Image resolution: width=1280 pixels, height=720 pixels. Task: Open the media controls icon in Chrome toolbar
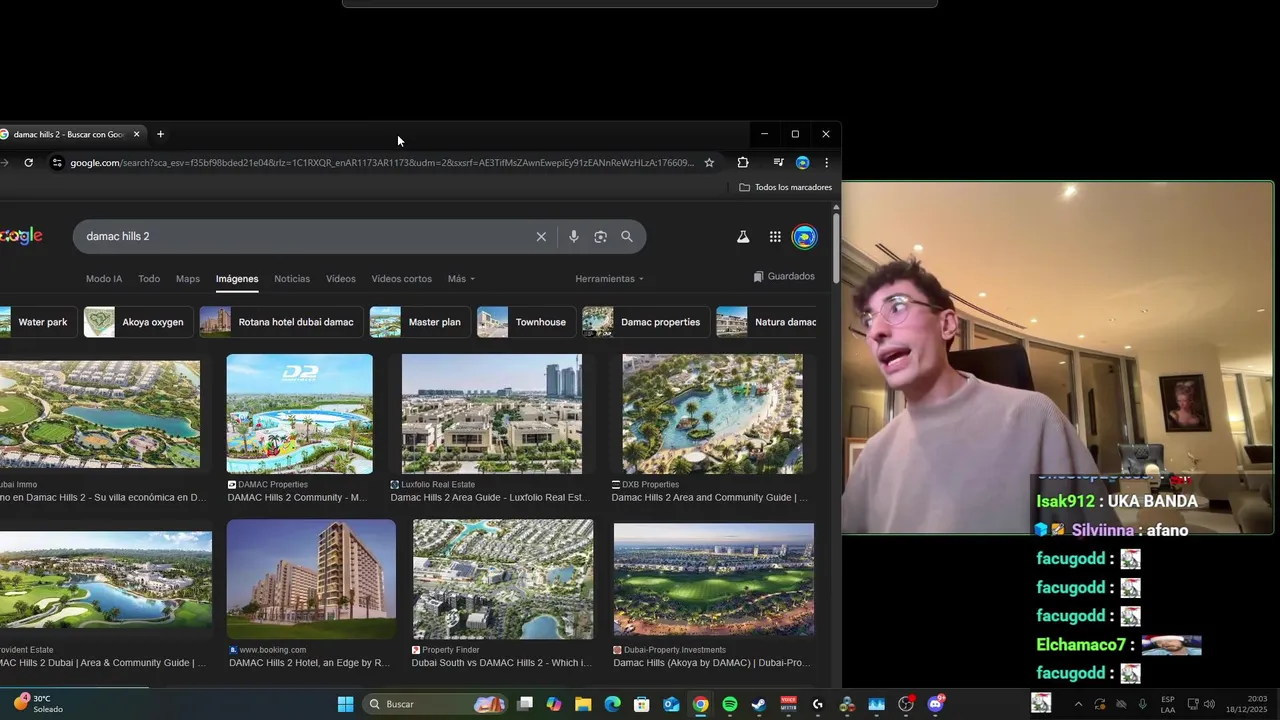pyautogui.click(x=778, y=163)
